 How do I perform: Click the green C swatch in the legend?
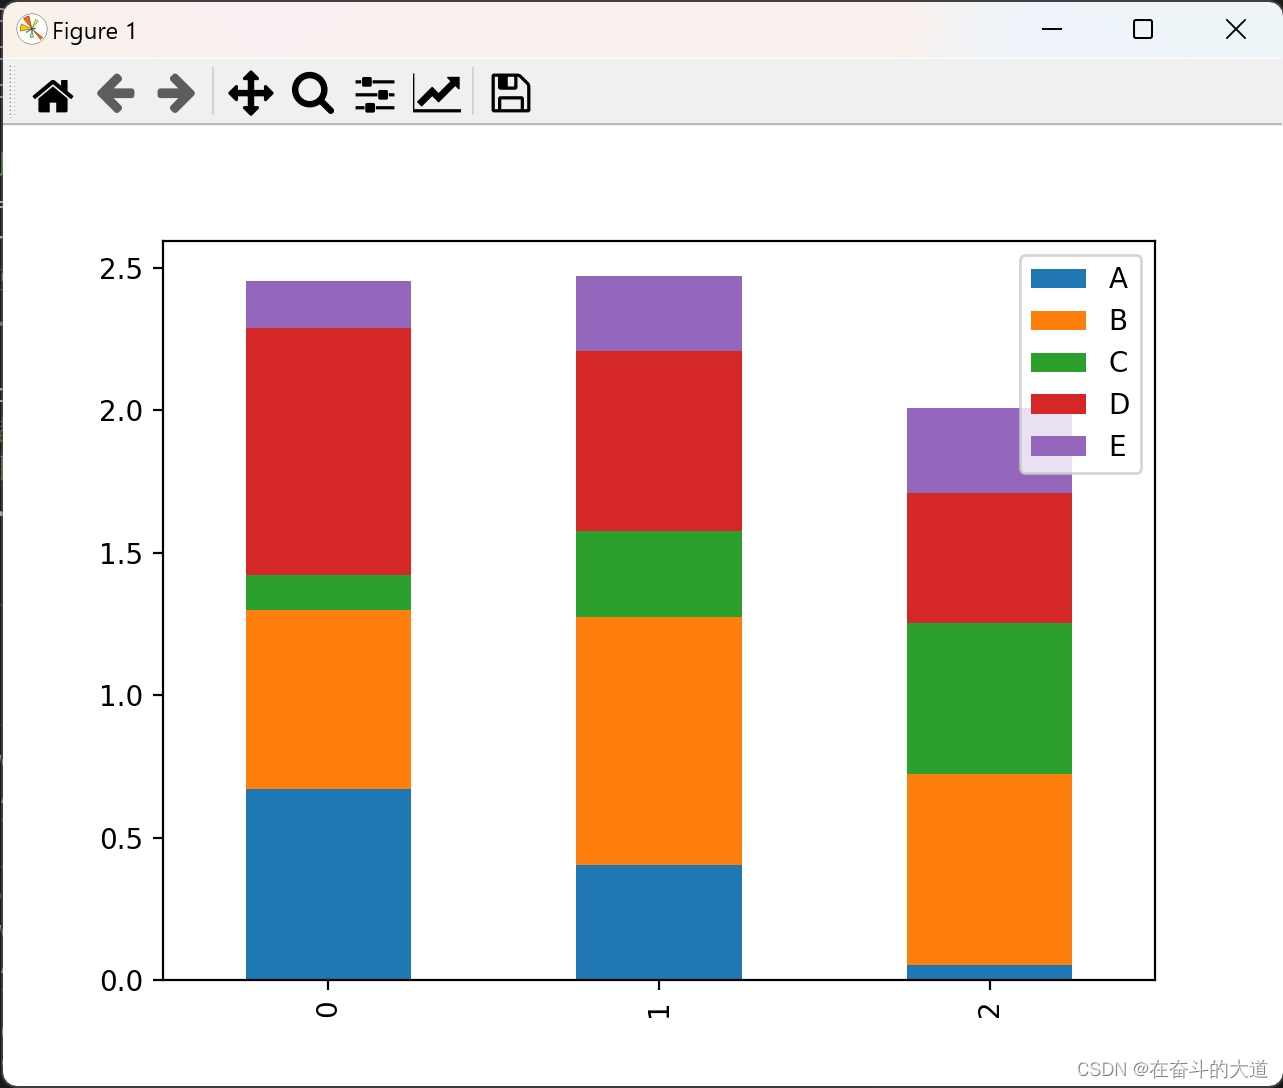point(1058,362)
